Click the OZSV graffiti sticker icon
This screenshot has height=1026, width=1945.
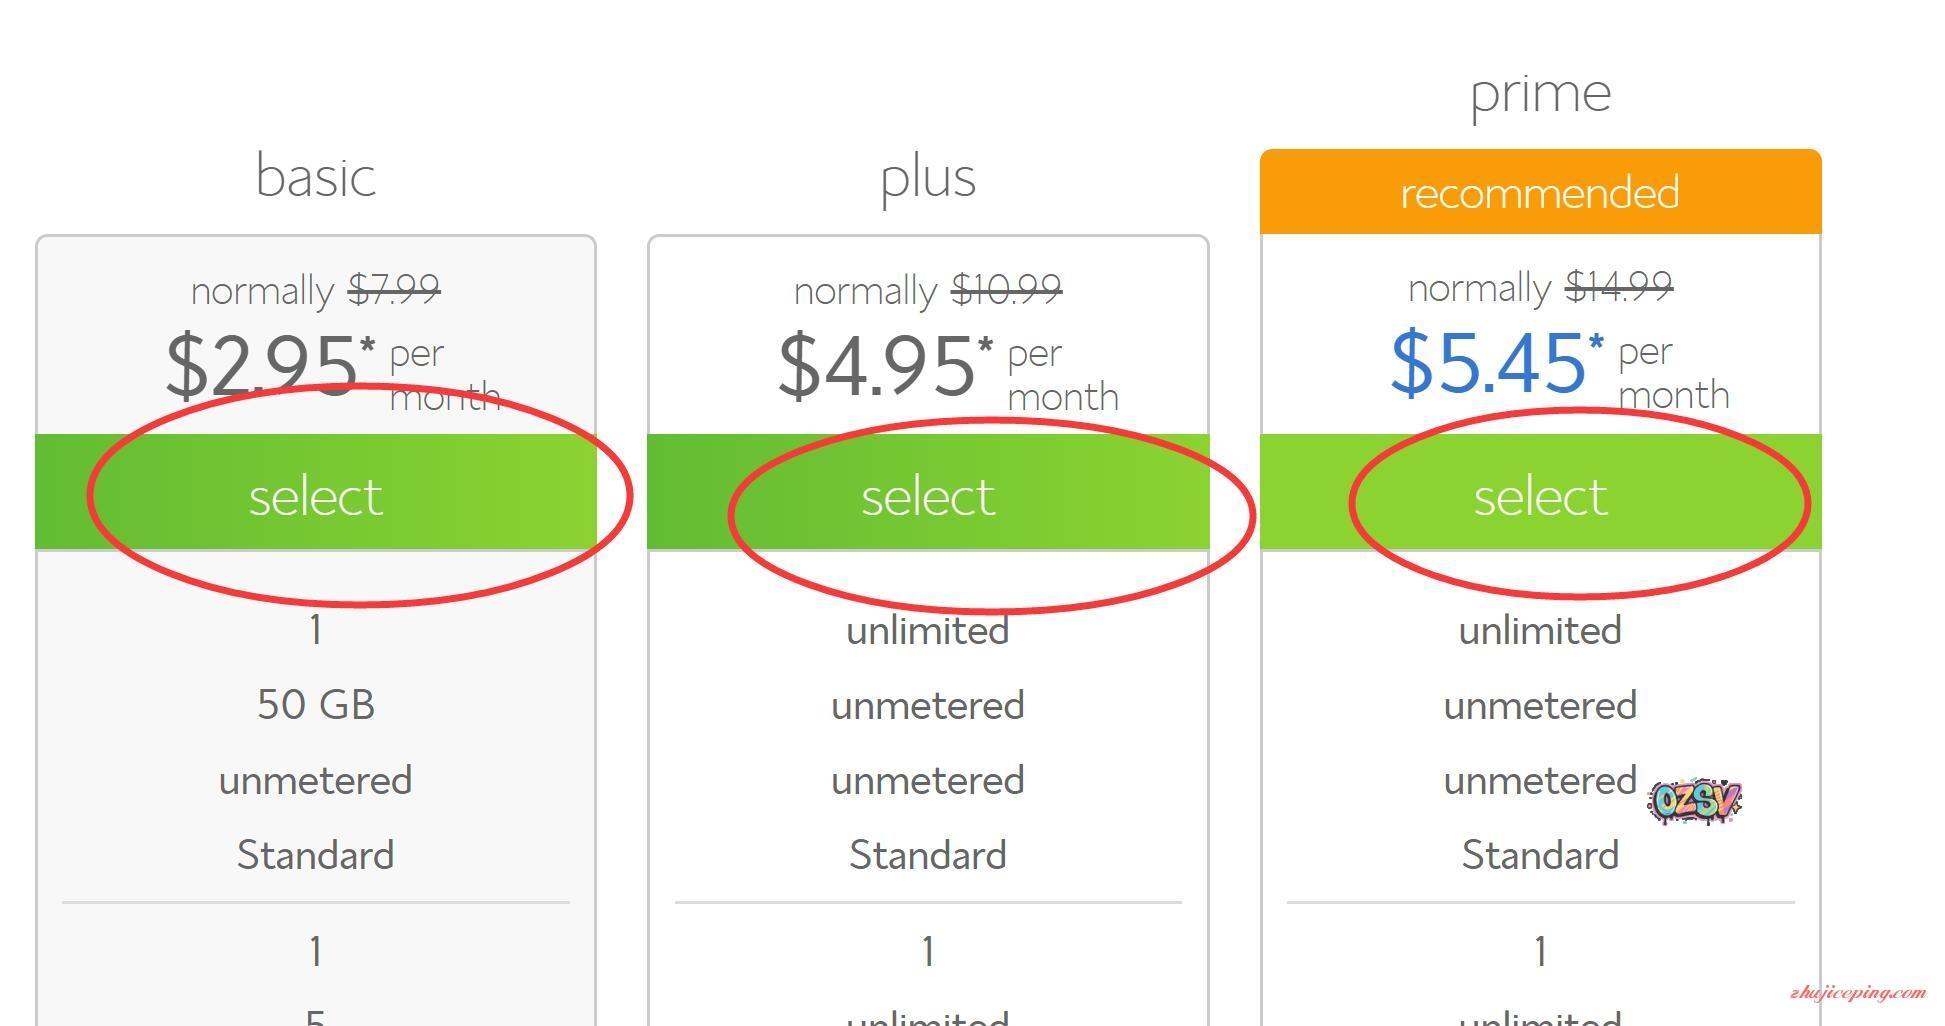[x=1694, y=802]
